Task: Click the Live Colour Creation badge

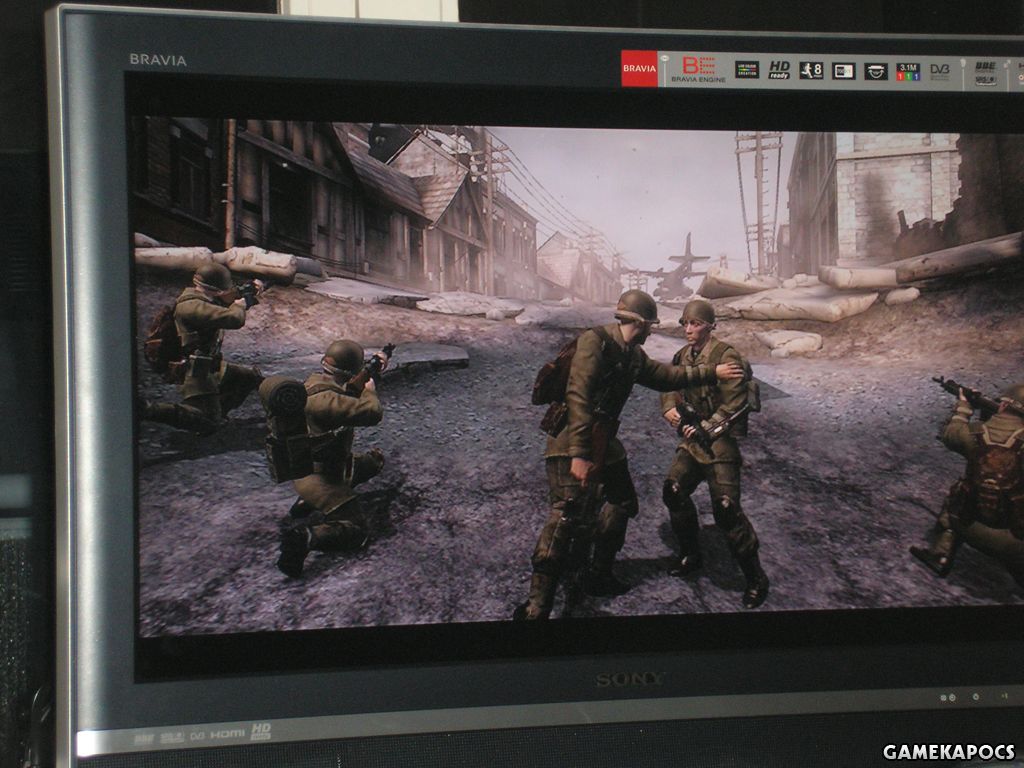Action: [x=746, y=70]
